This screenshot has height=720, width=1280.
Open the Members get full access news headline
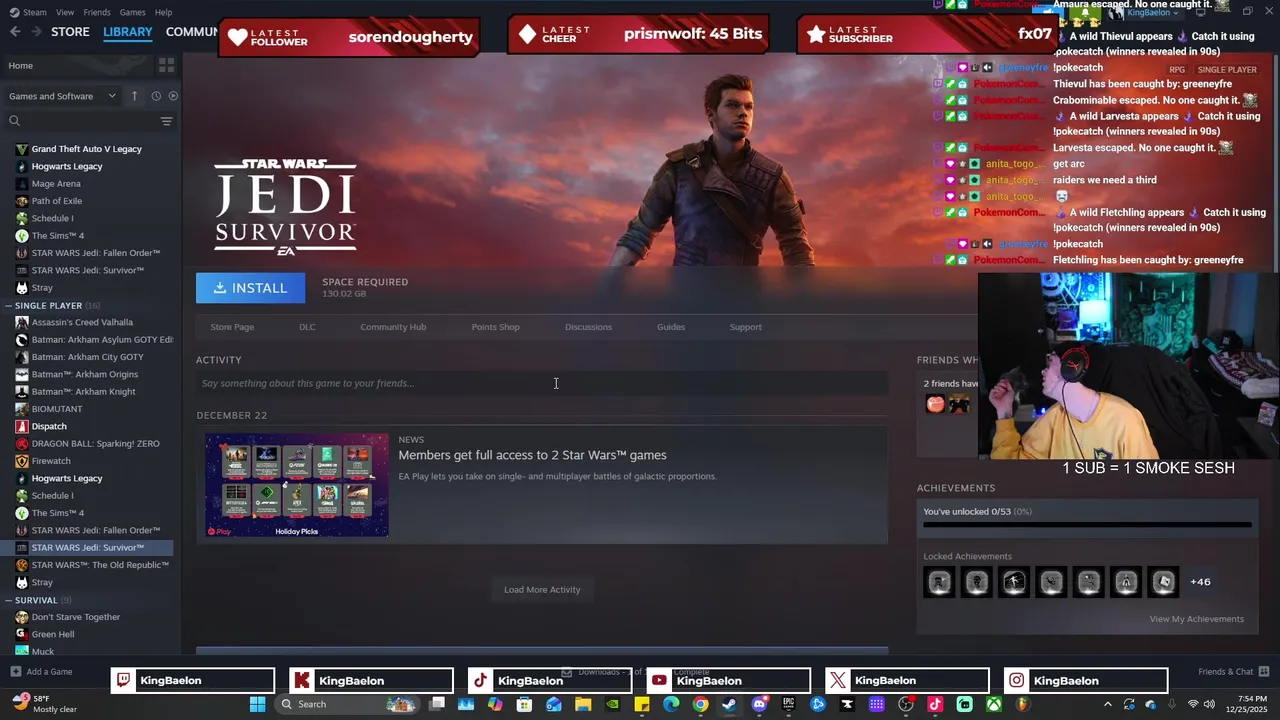(532, 455)
